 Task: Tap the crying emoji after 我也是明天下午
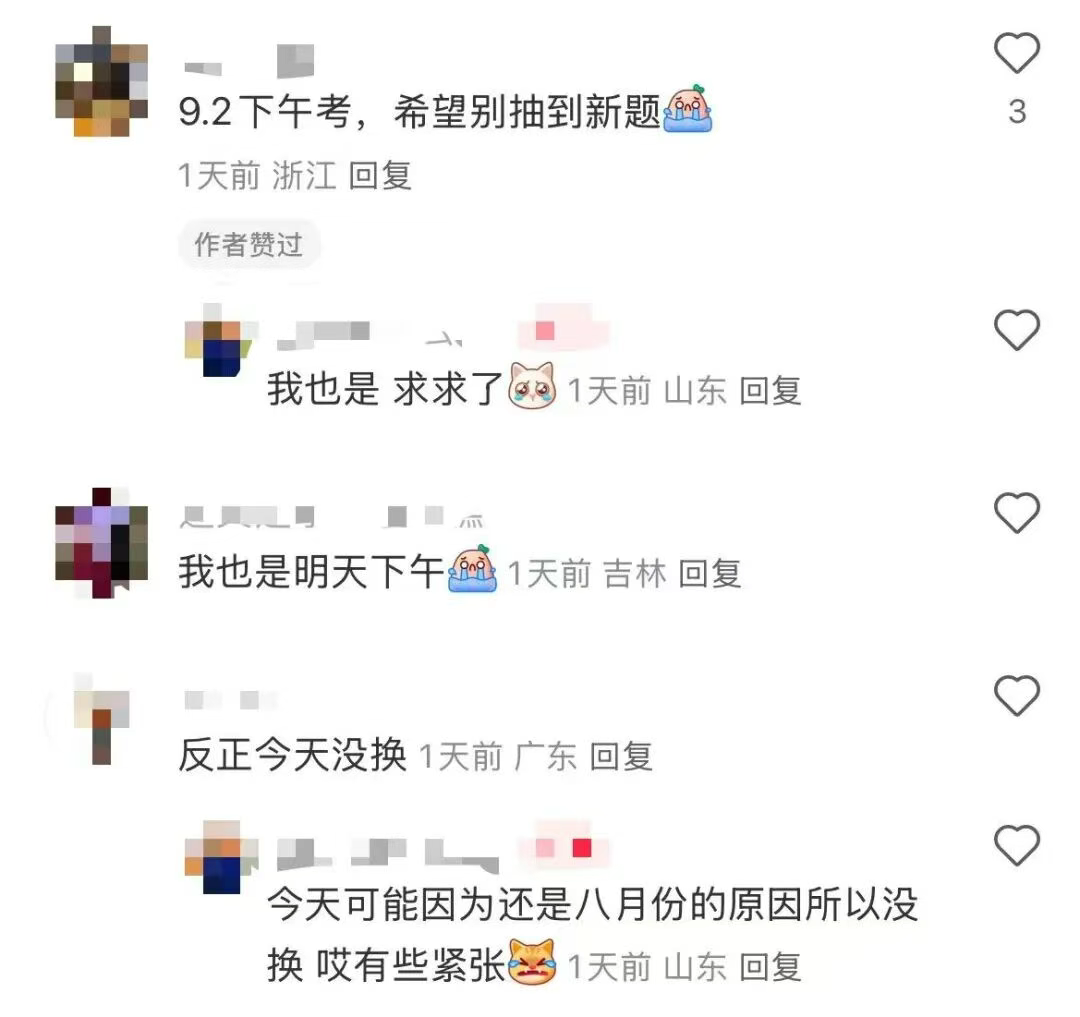pos(472,569)
